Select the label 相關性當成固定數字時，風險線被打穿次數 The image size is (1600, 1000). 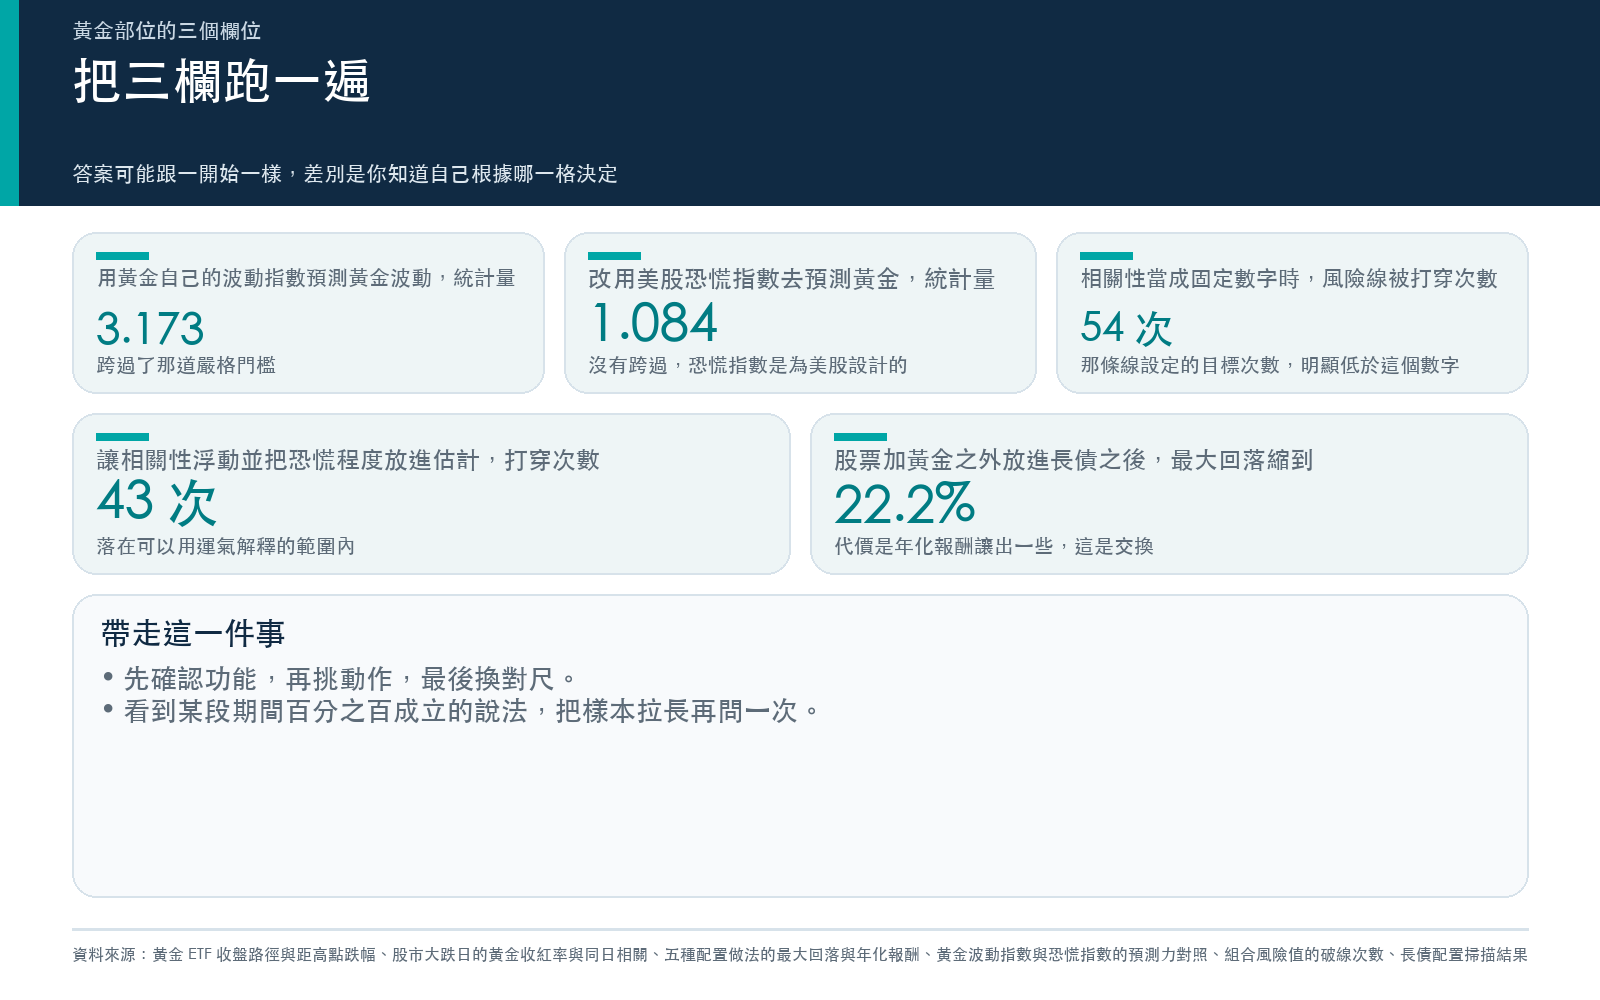(x=1289, y=278)
